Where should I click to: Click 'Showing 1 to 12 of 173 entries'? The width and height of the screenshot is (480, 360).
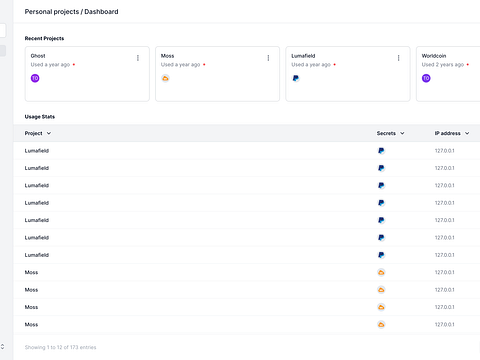pyautogui.click(x=60, y=347)
